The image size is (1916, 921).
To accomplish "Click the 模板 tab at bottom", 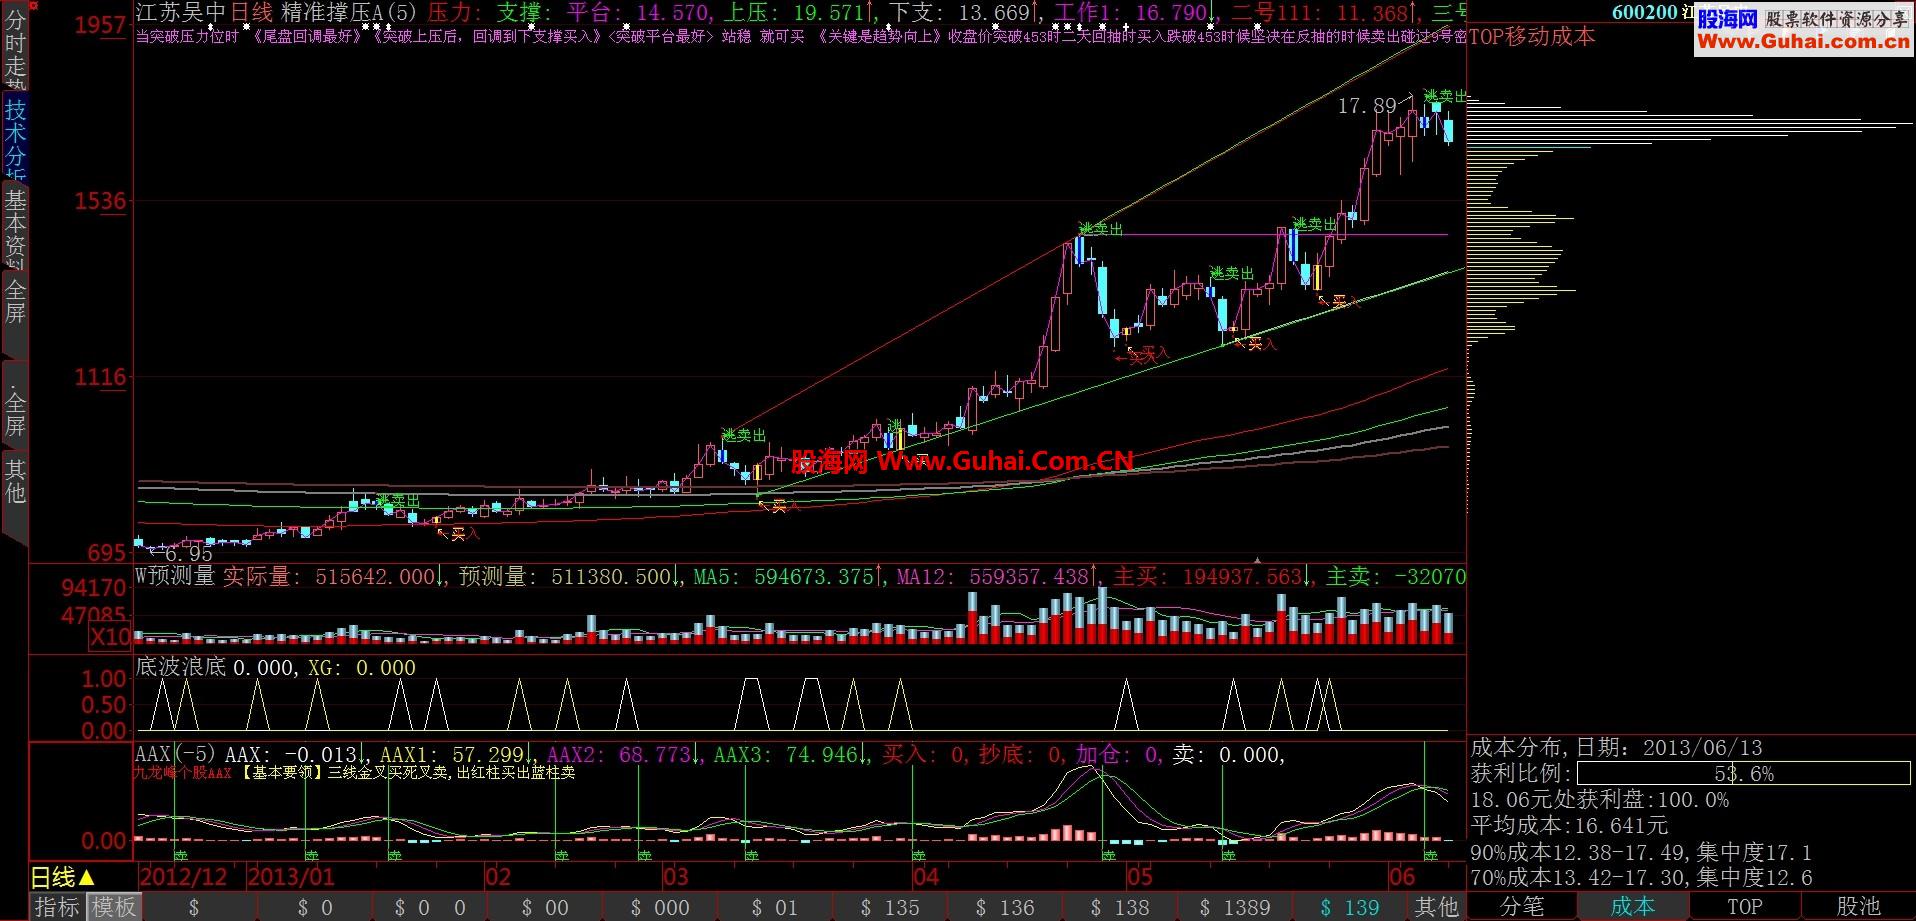I will pyautogui.click(x=113, y=907).
